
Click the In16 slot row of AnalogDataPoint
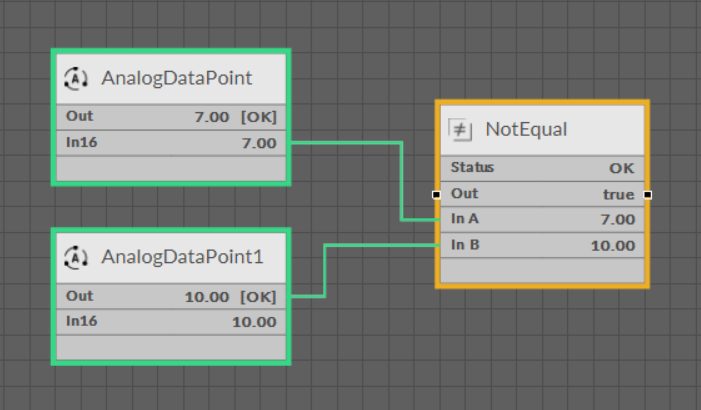171,143
